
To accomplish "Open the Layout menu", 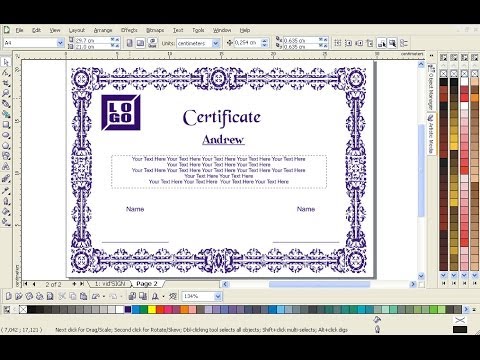I will pyautogui.click(x=77, y=30).
